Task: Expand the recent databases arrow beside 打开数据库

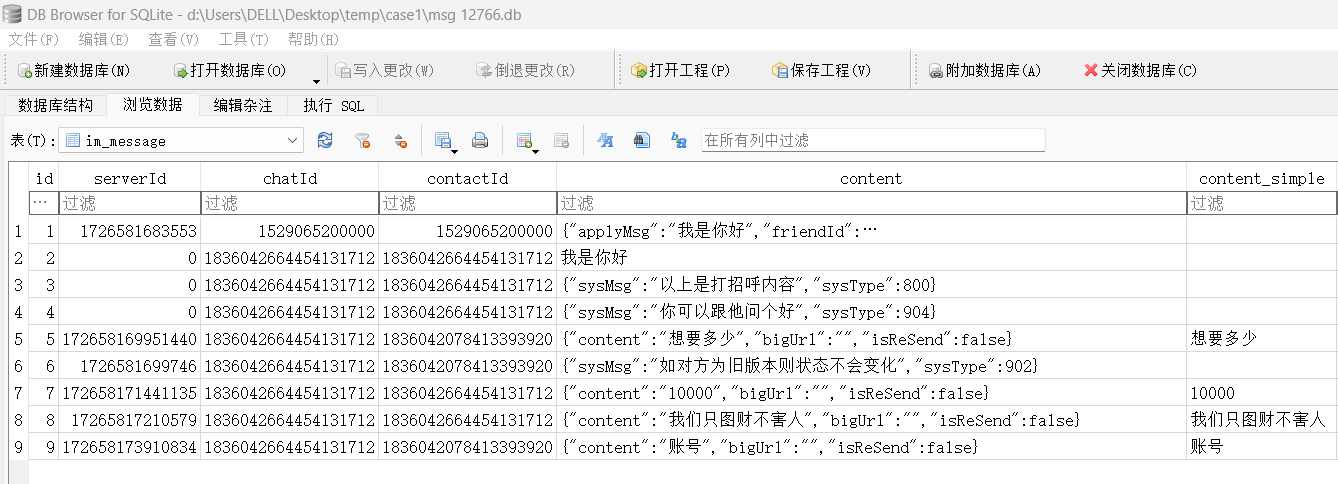Action: click(x=317, y=81)
